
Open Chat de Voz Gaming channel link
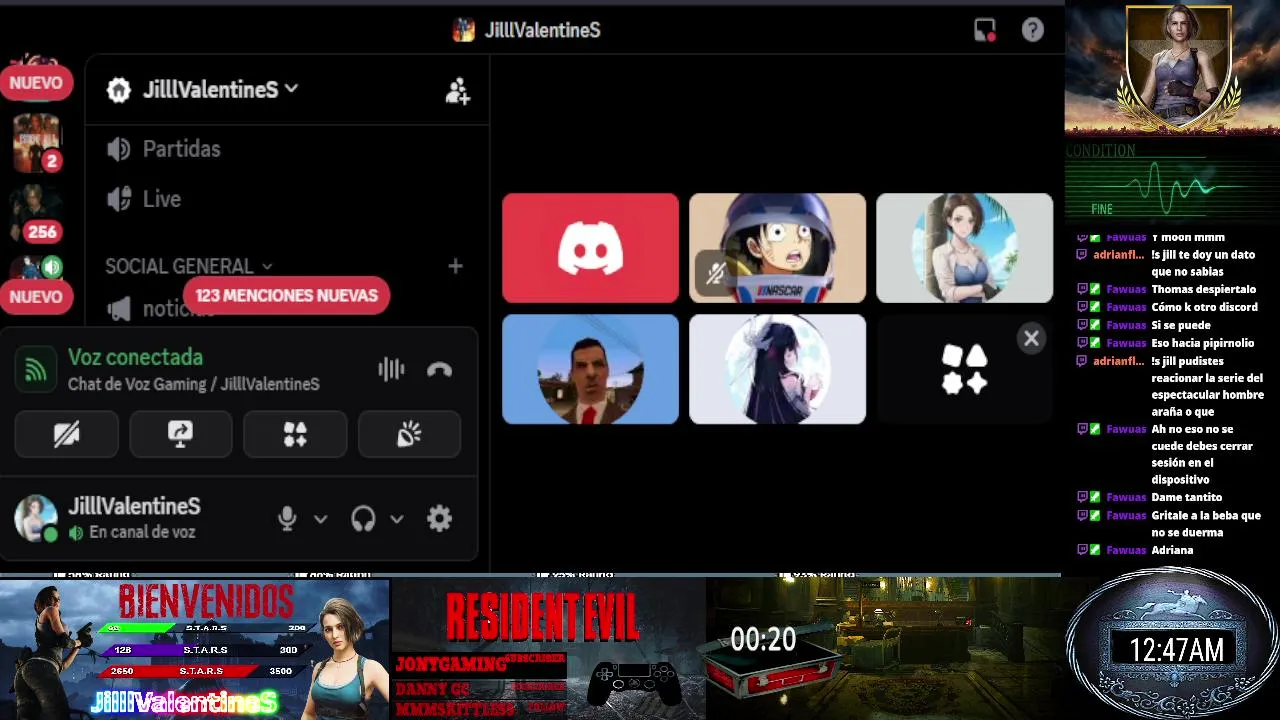coord(193,384)
